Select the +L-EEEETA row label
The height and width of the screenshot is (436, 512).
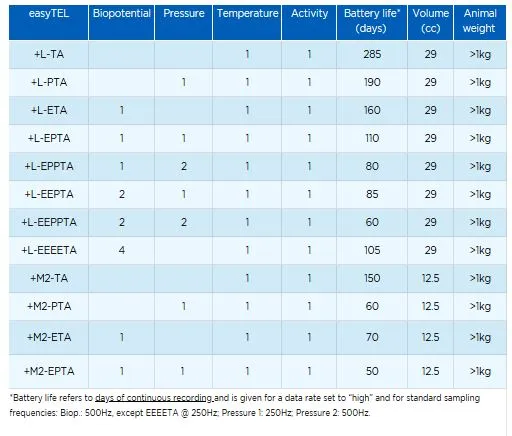(x=49, y=250)
